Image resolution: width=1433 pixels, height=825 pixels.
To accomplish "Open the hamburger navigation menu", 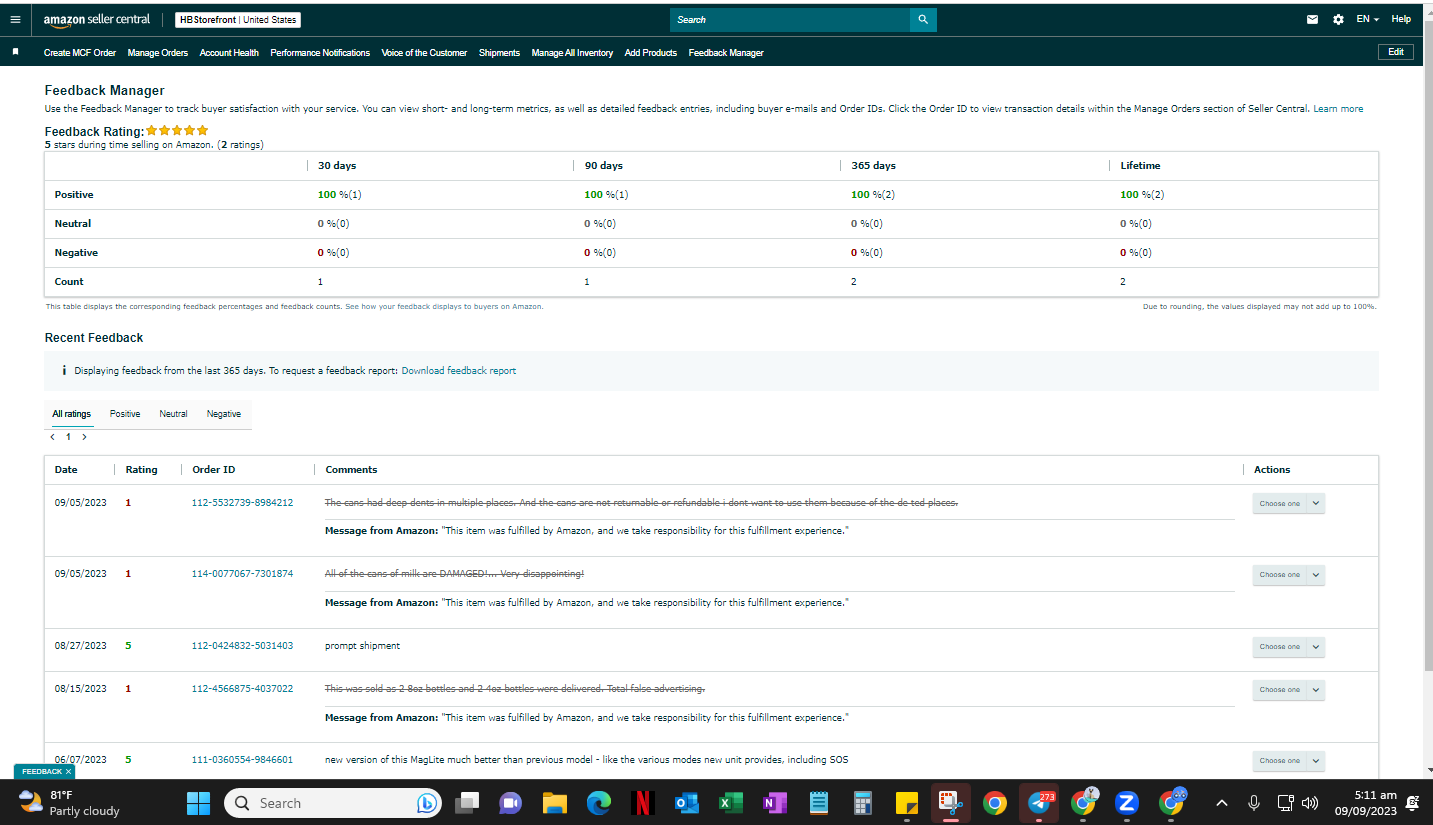I will [x=15, y=19].
